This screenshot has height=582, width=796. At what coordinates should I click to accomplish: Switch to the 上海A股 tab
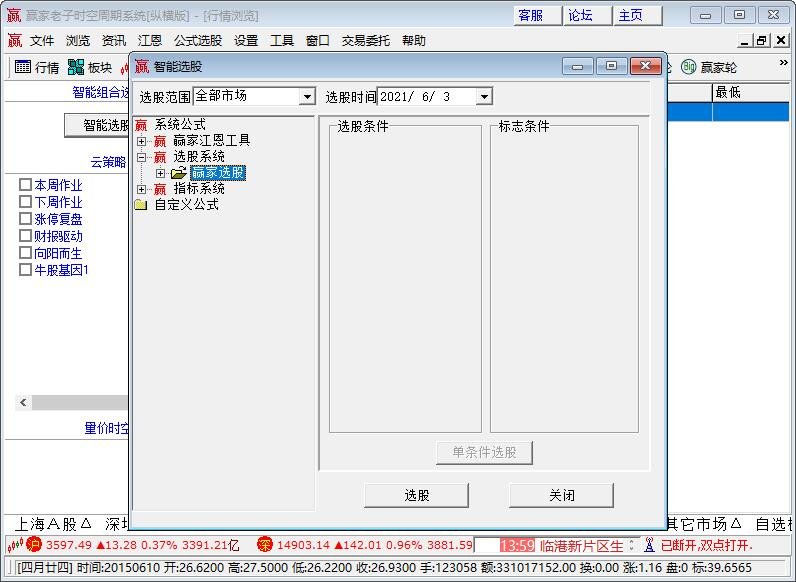[x=53, y=524]
